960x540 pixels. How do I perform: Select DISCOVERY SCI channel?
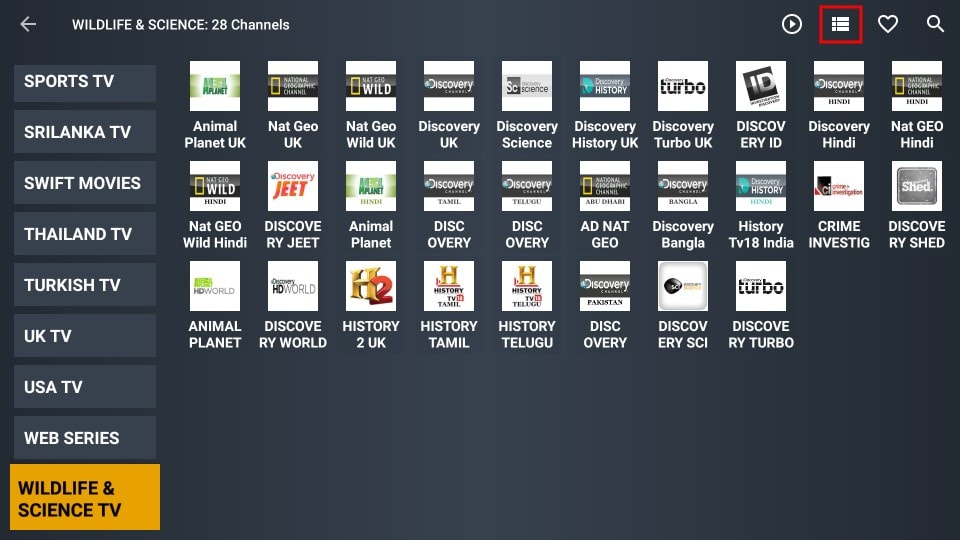pos(683,306)
